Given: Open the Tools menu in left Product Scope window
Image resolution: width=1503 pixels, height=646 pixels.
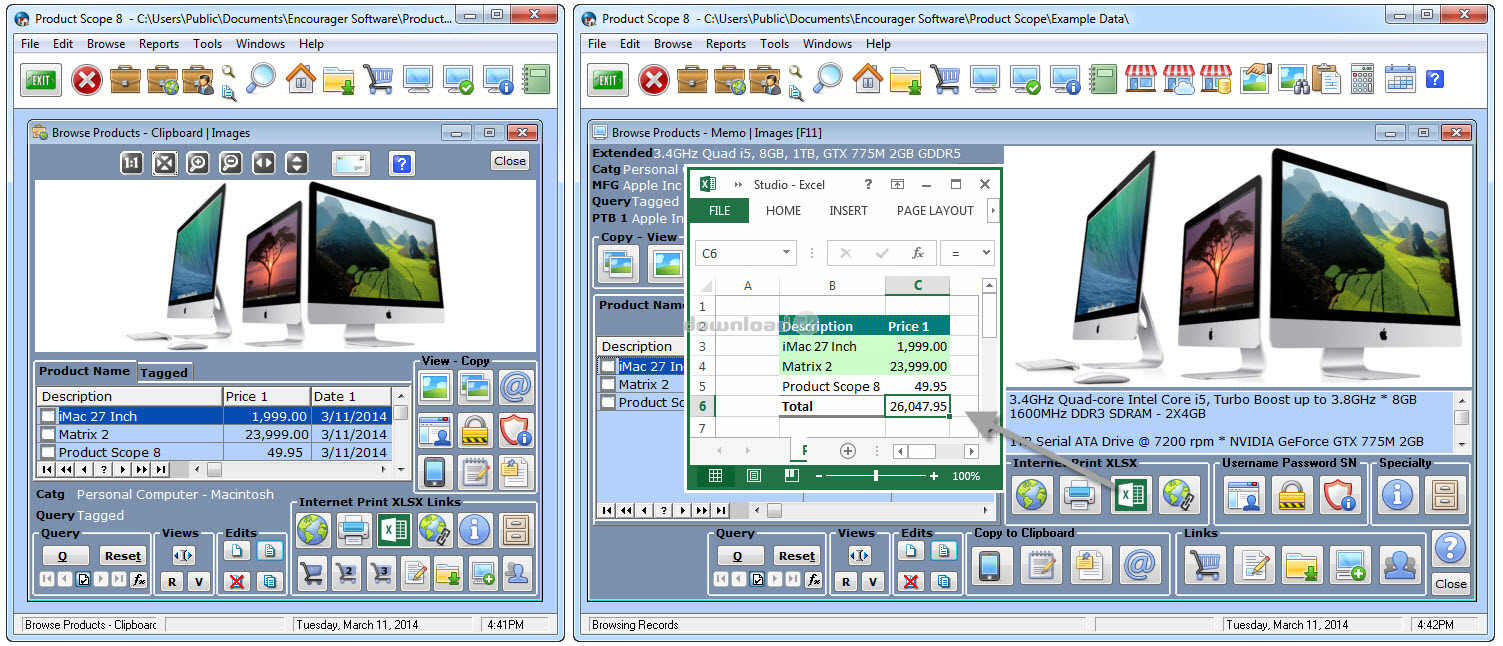Looking at the screenshot, I should click(x=208, y=44).
